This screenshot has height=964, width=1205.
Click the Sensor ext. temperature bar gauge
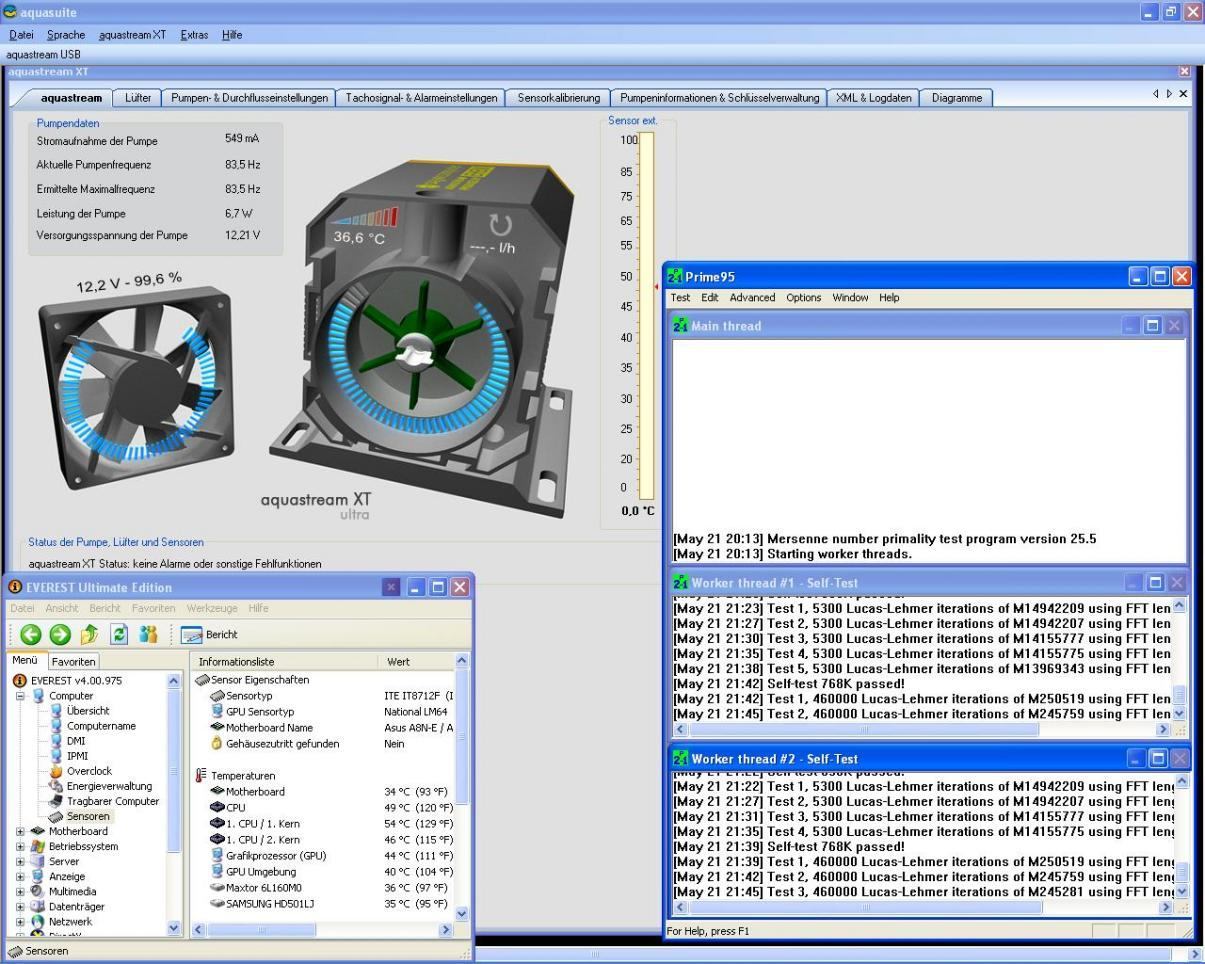point(646,315)
